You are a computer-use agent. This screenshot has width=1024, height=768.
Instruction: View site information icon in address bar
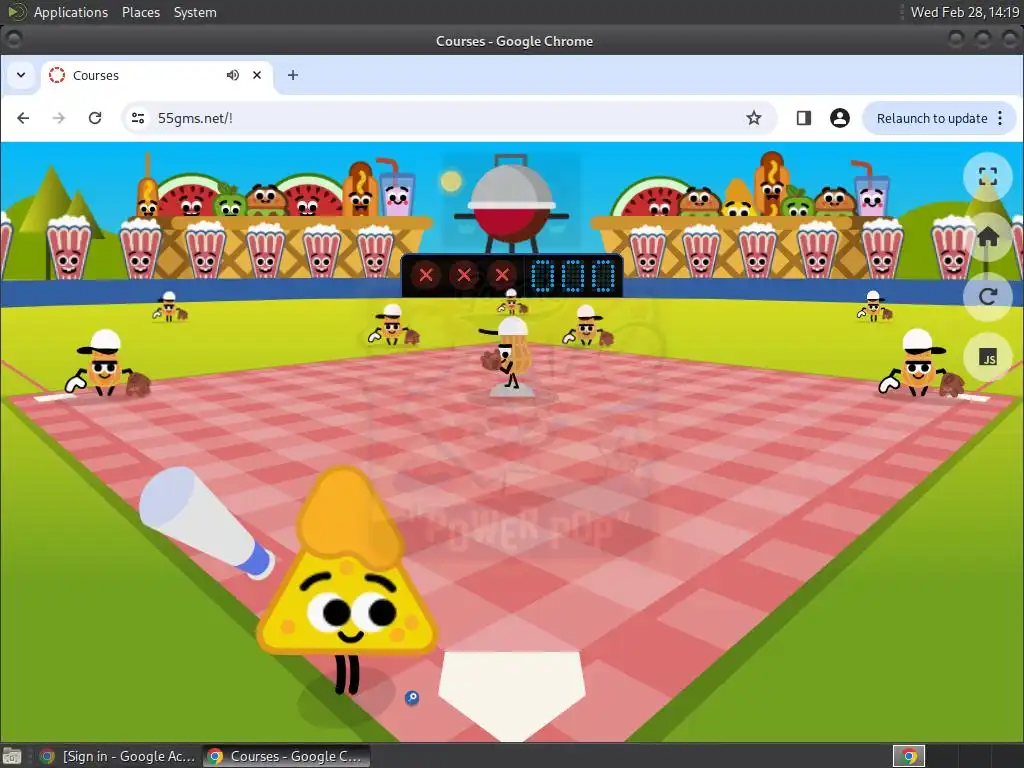[138, 118]
